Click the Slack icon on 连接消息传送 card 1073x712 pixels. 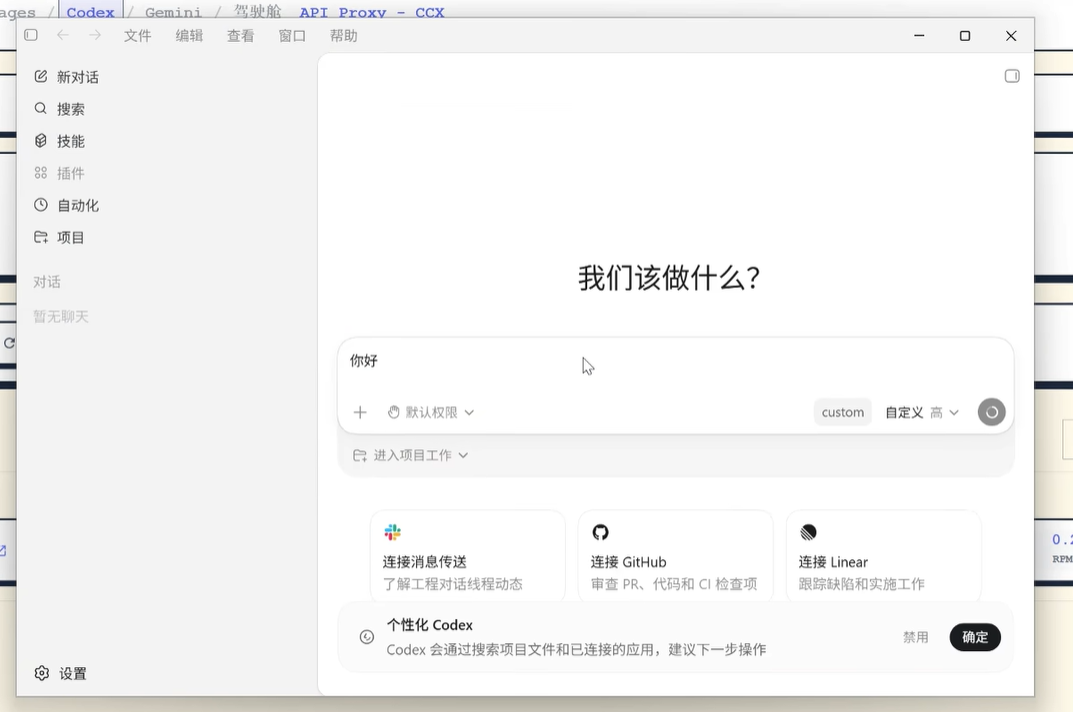pyautogui.click(x=393, y=532)
